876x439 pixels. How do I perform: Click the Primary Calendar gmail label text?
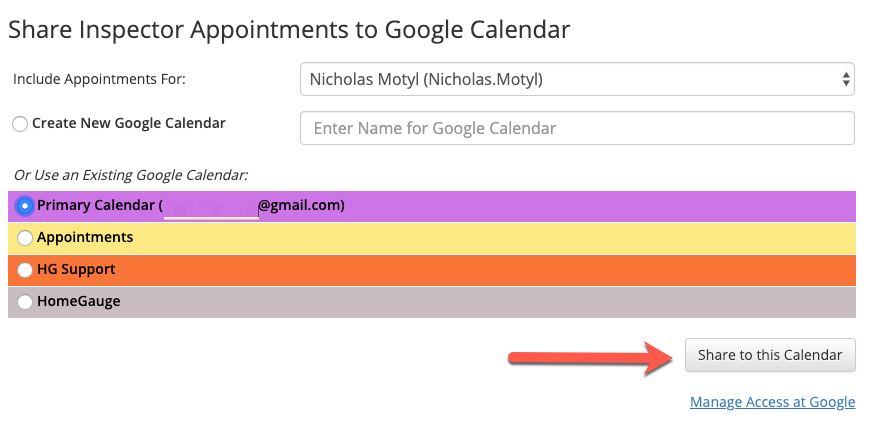190,206
